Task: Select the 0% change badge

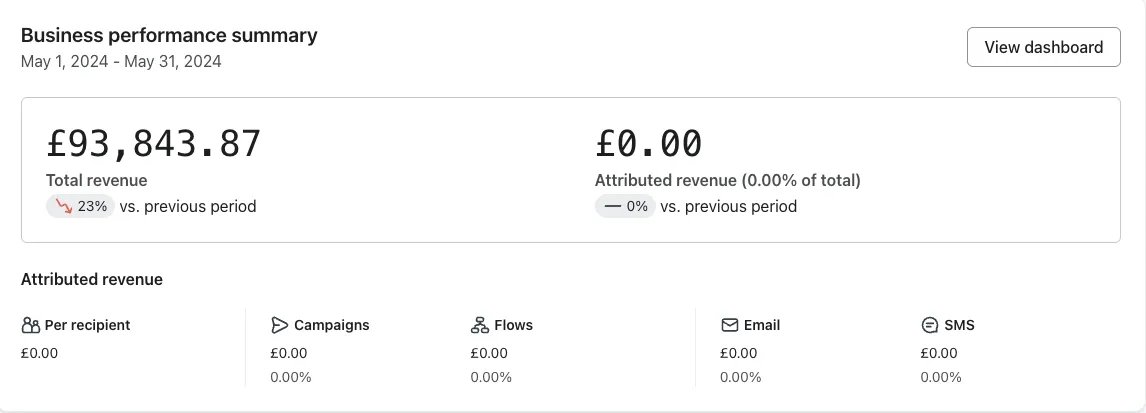Action: 625,206
